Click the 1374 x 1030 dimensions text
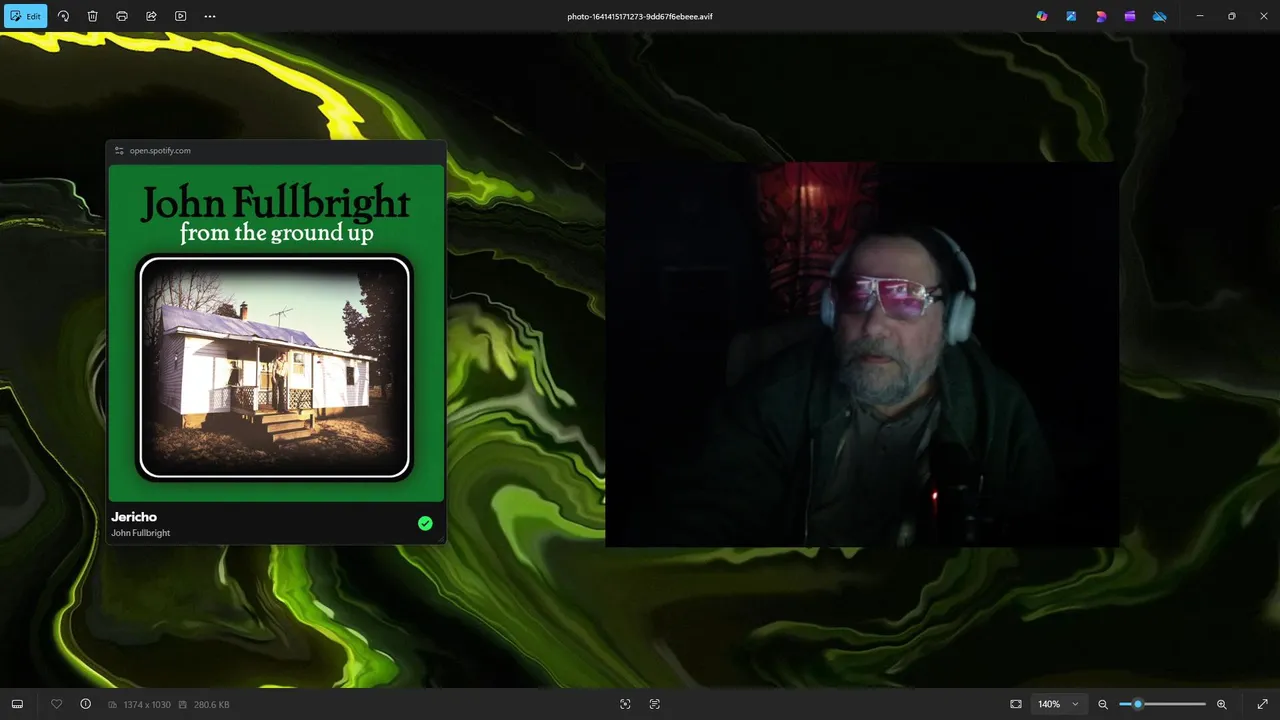1280x720 pixels. click(146, 705)
